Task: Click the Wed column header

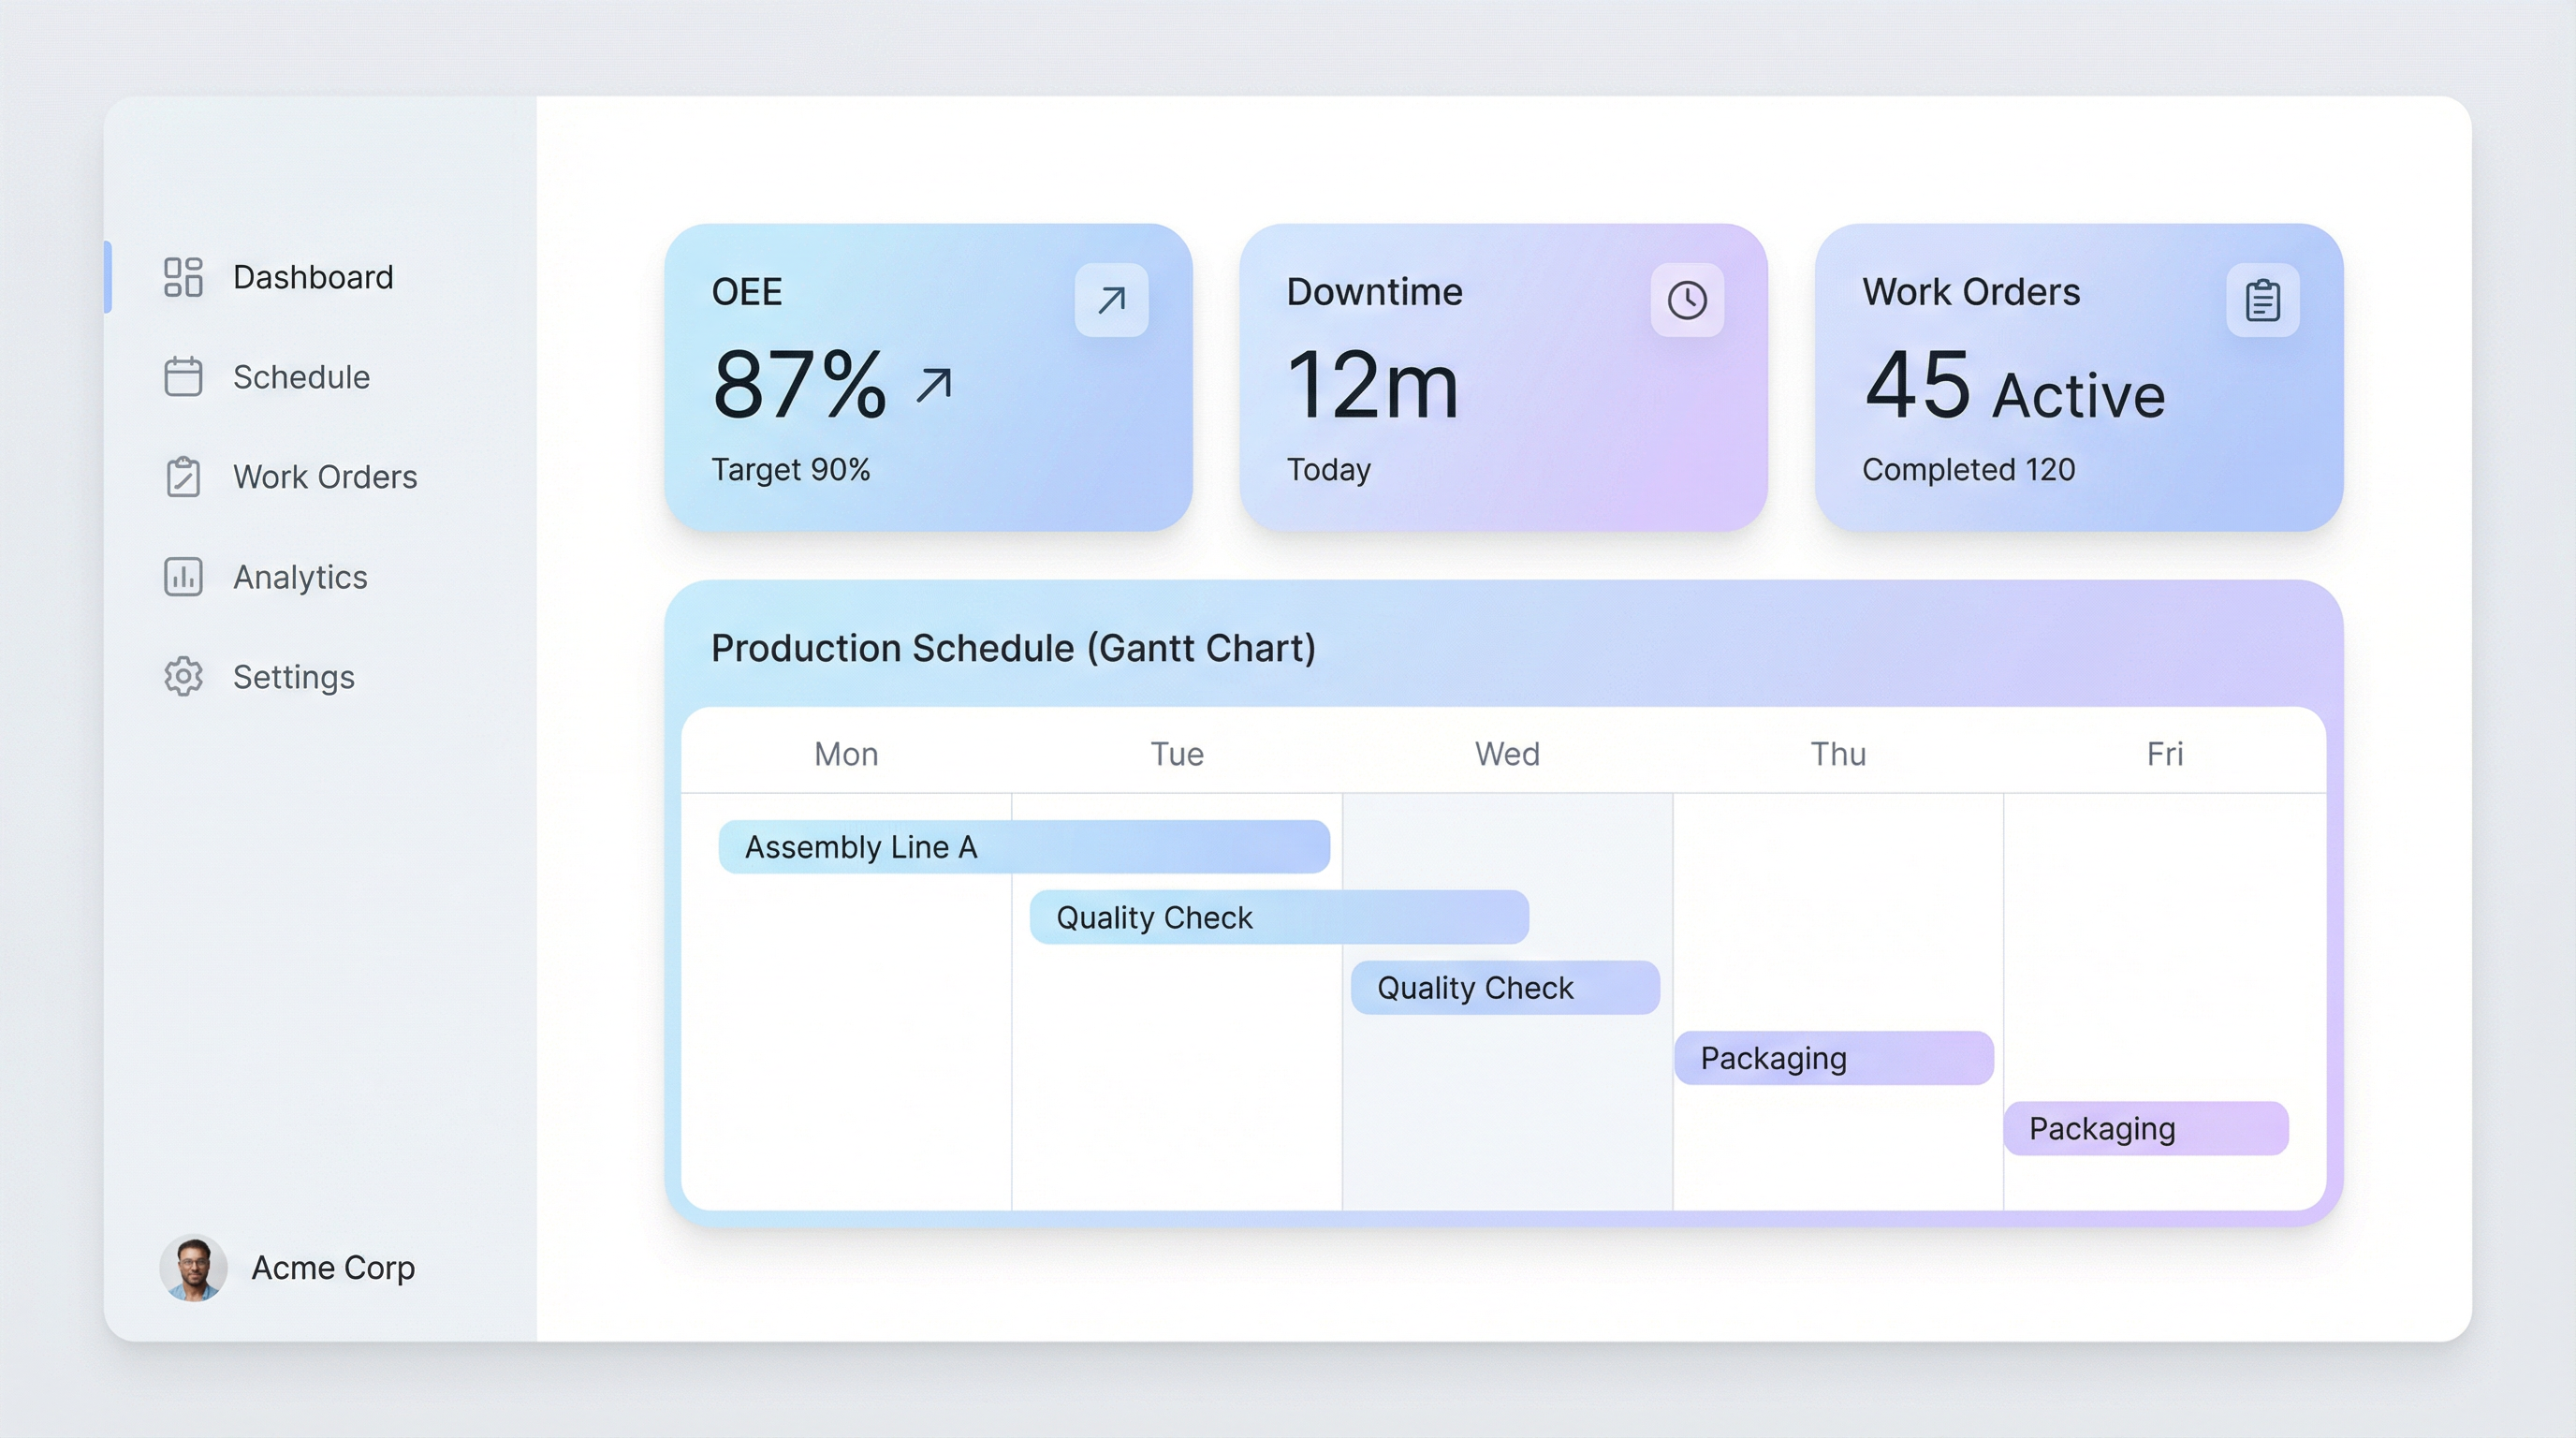Action: pyautogui.click(x=1507, y=754)
